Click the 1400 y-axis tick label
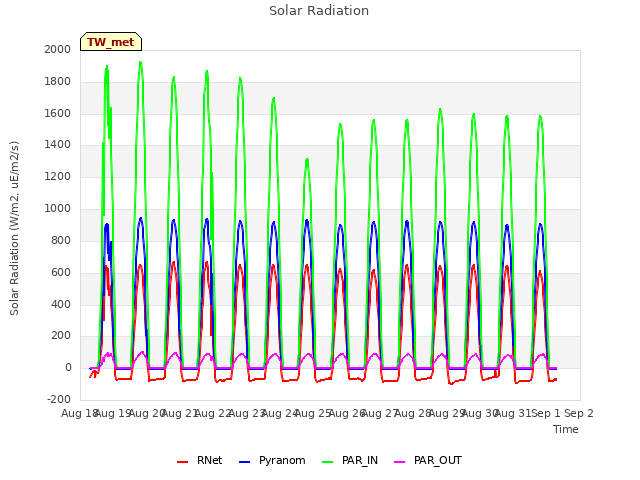The height and width of the screenshot is (480, 640). click(58, 145)
